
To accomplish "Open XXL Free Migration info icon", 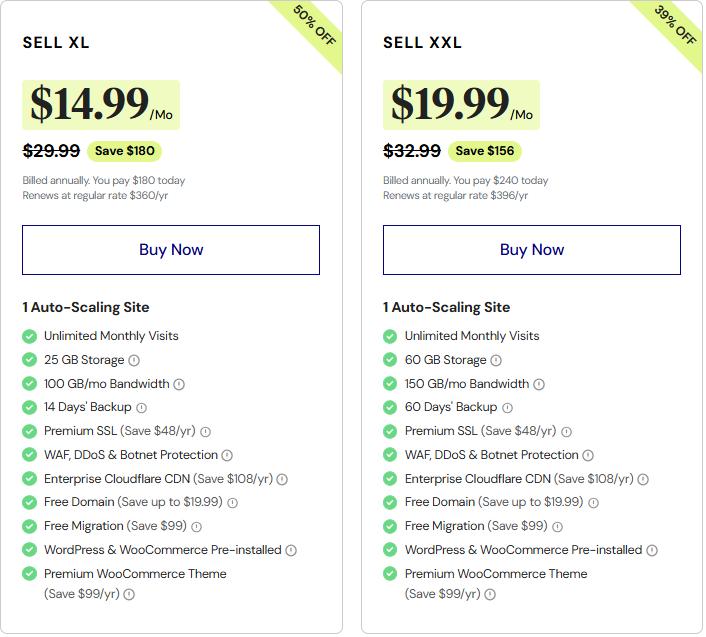I will 557,527.
